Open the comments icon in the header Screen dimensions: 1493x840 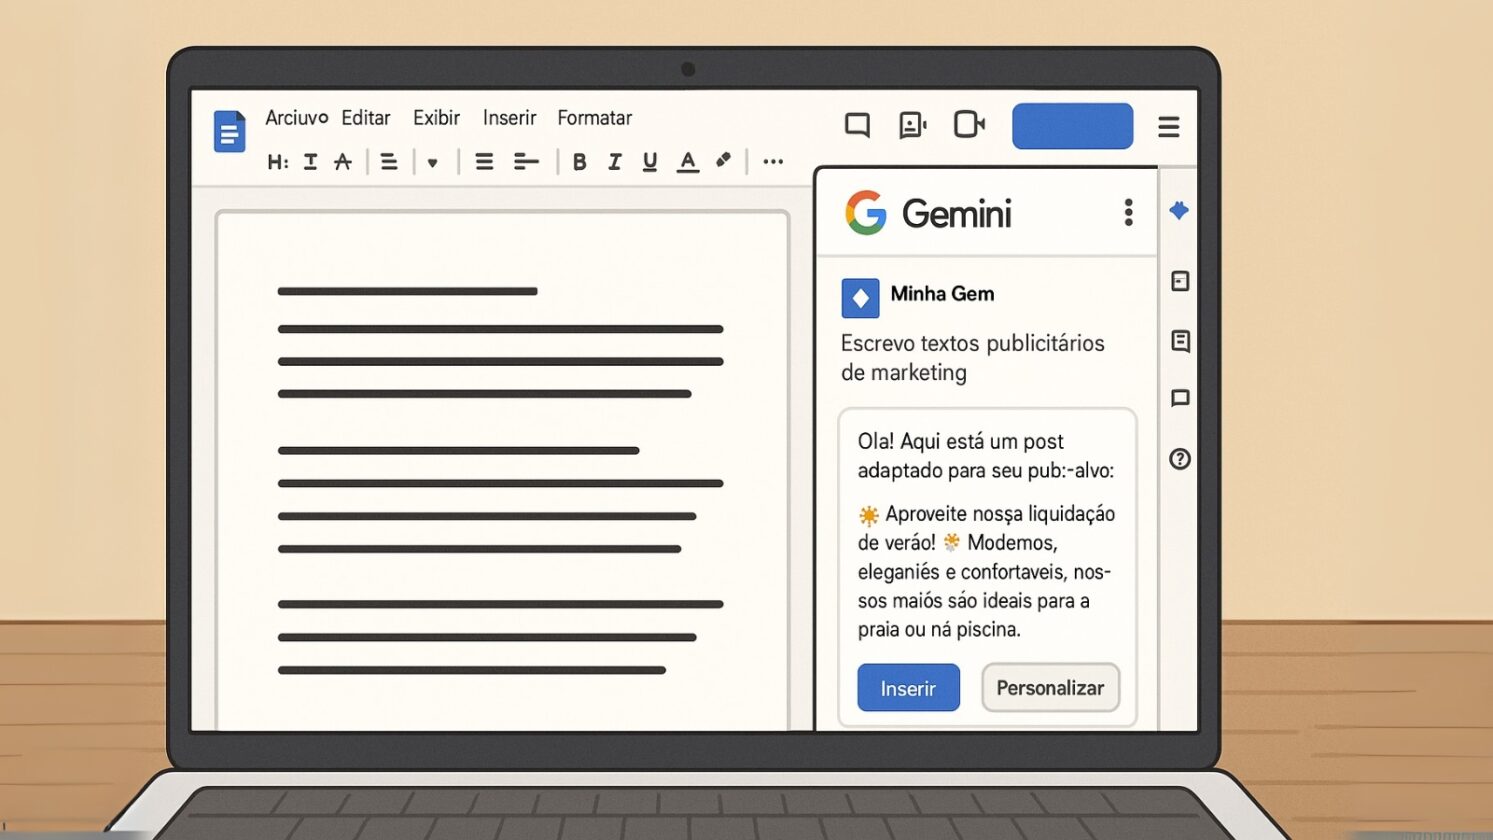click(857, 124)
